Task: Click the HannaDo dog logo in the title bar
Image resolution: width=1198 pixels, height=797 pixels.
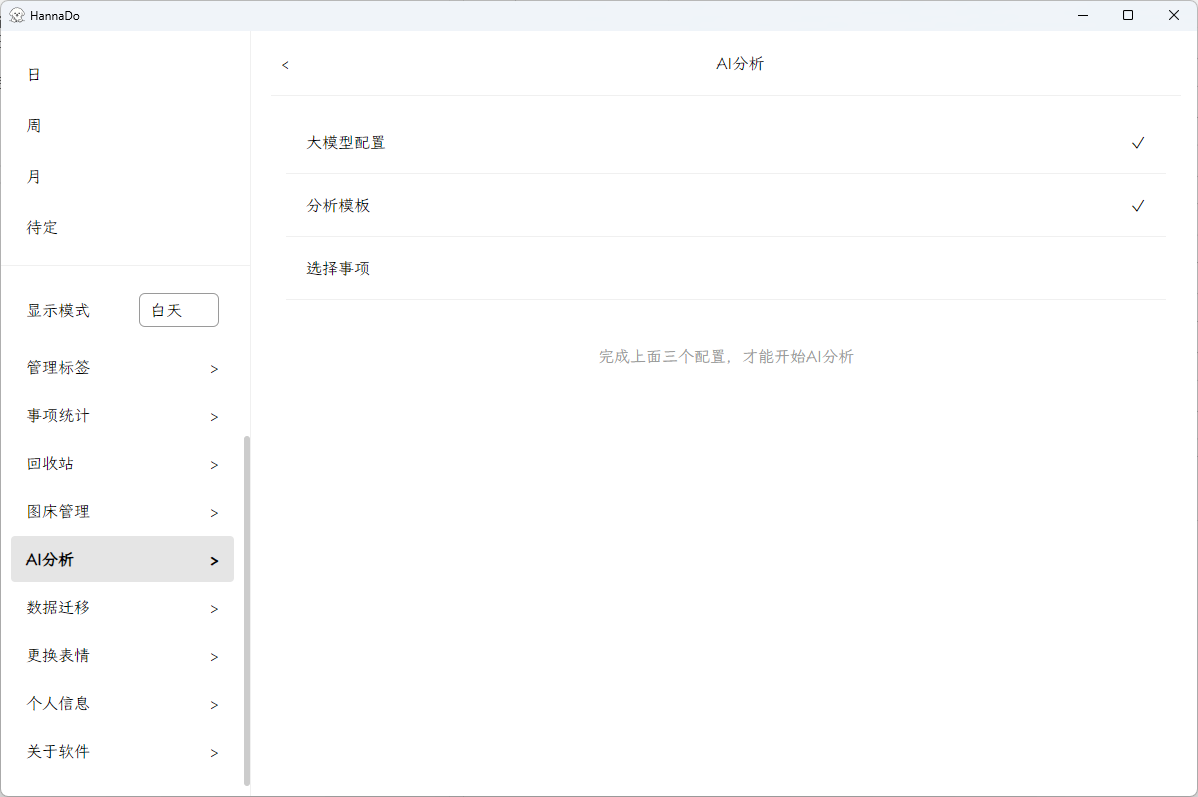Action: point(16,15)
